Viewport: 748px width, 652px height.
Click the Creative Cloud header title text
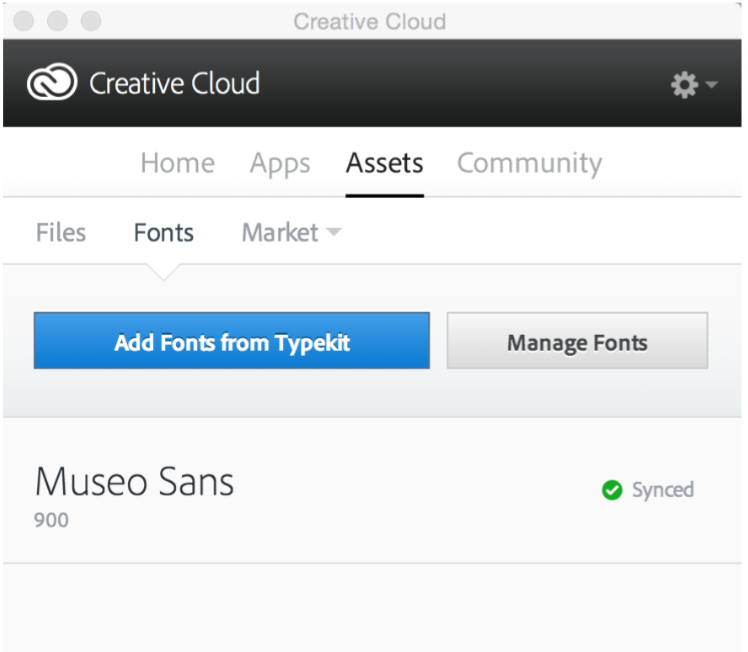tap(175, 83)
